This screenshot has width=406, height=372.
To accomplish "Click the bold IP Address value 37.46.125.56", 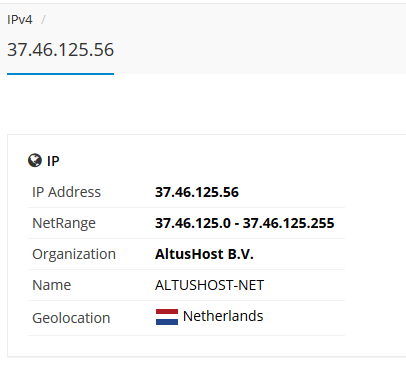I will pos(197,192).
